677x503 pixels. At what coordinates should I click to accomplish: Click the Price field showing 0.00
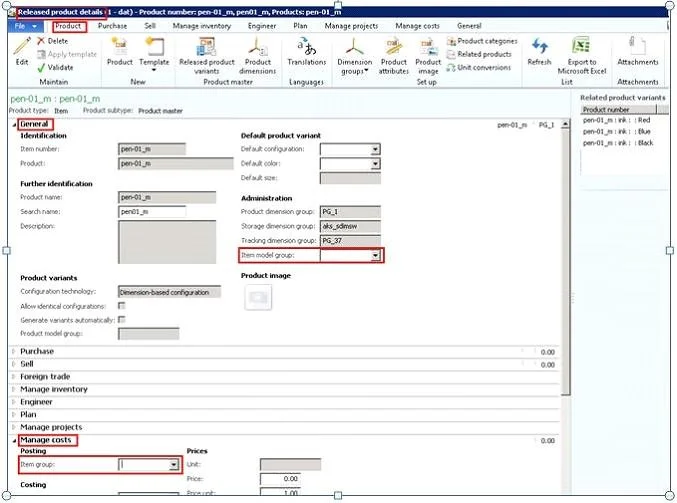tap(280, 479)
